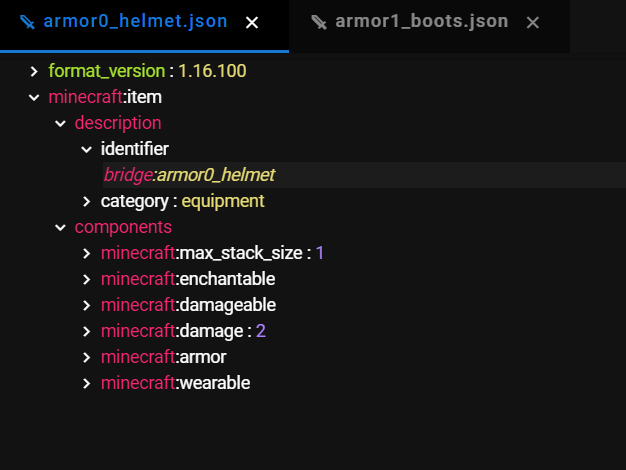The image size is (626, 470).
Task: Collapse the description node
Action: point(60,123)
